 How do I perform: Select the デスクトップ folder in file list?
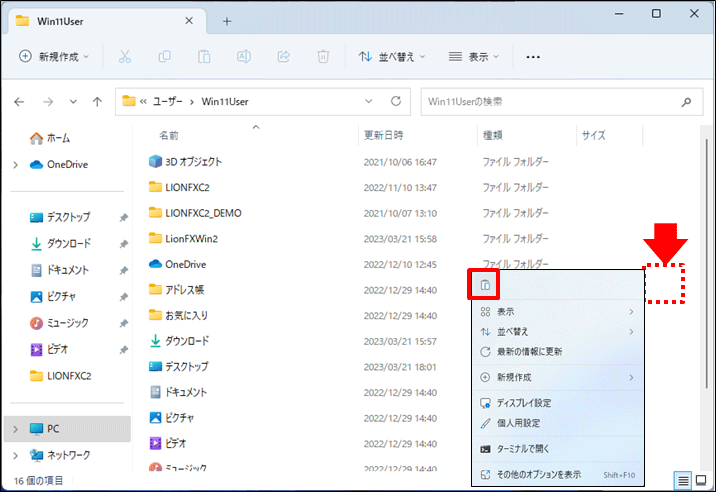(179, 366)
